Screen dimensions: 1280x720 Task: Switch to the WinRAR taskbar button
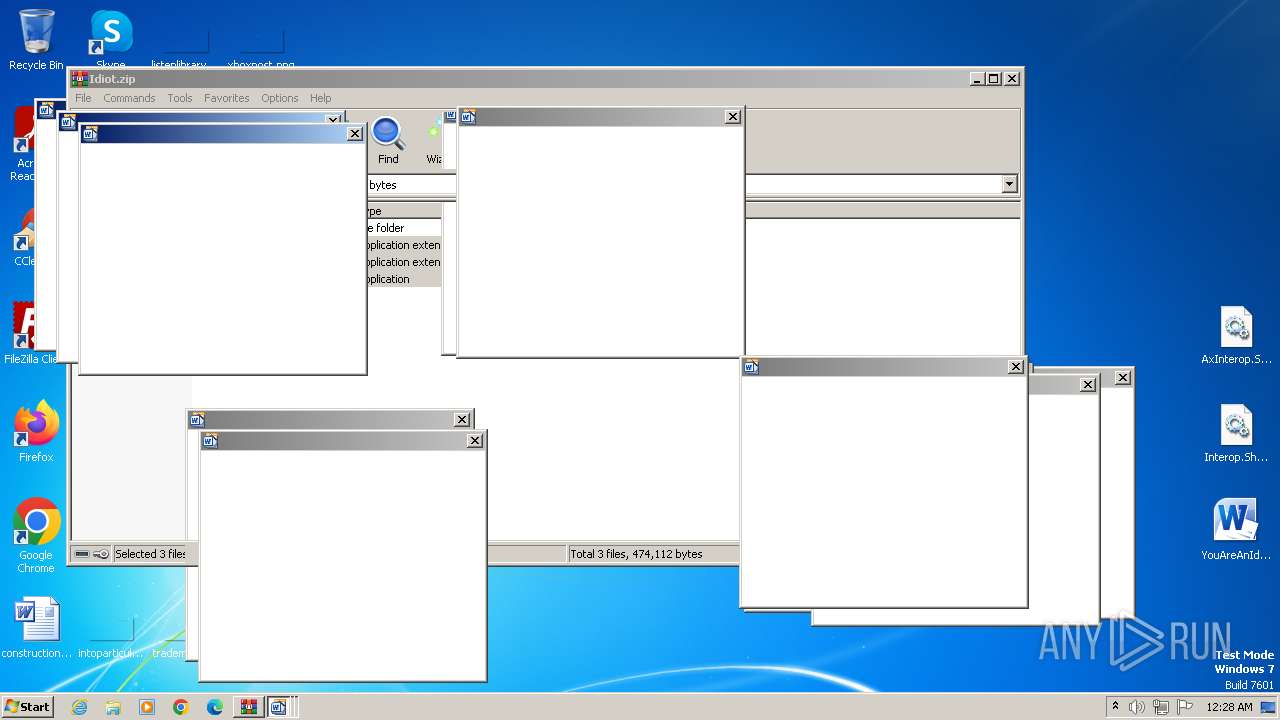point(249,707)
